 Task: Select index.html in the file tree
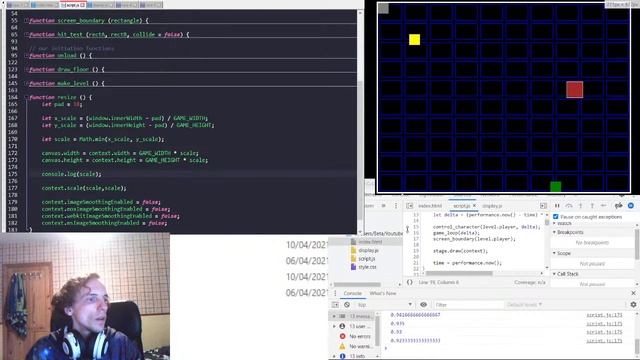click(x=370, y=242)
